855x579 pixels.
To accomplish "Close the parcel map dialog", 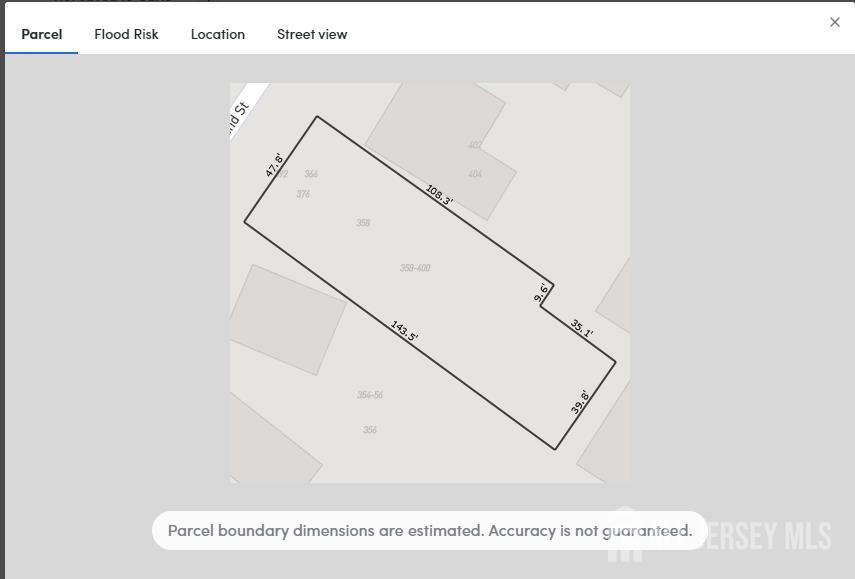I will 835,22.
